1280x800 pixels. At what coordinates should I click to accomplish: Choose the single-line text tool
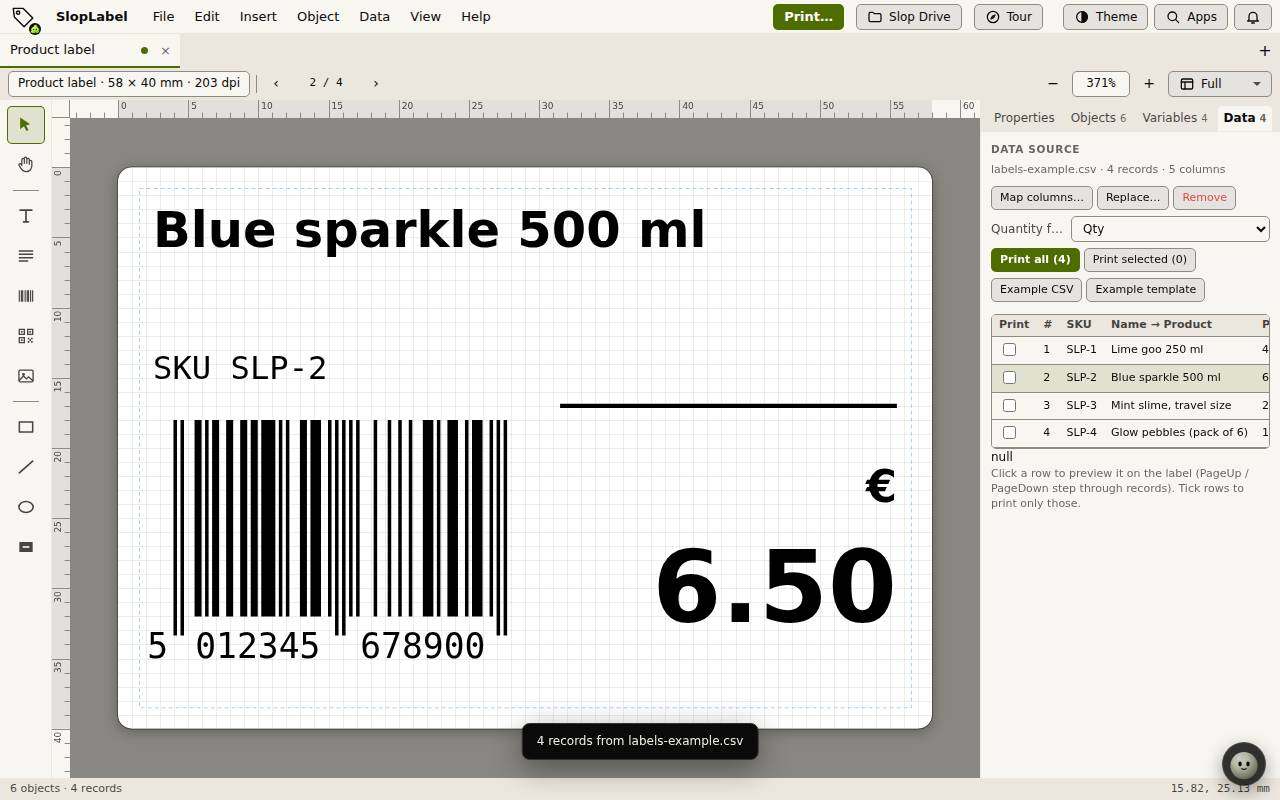point(26,216)
